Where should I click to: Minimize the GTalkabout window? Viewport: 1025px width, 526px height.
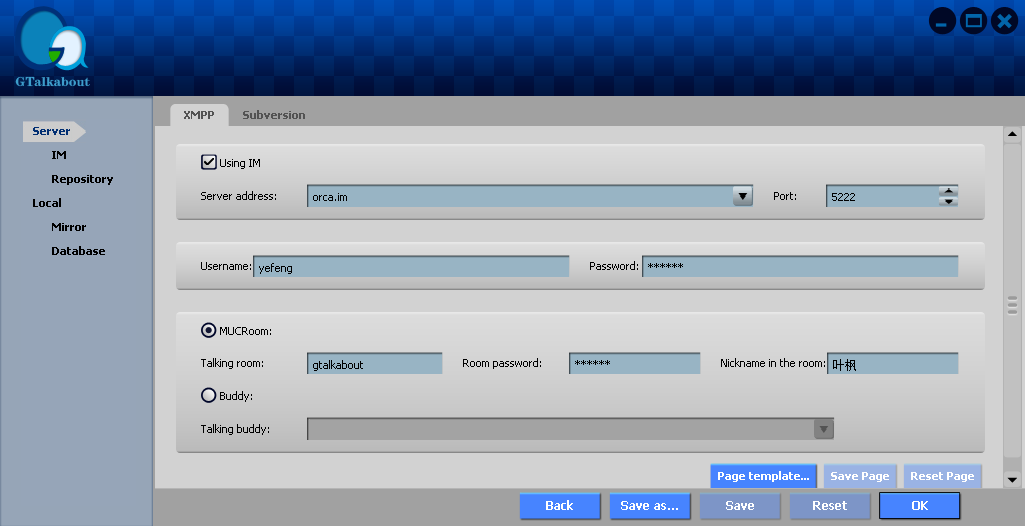click(942, 22)
